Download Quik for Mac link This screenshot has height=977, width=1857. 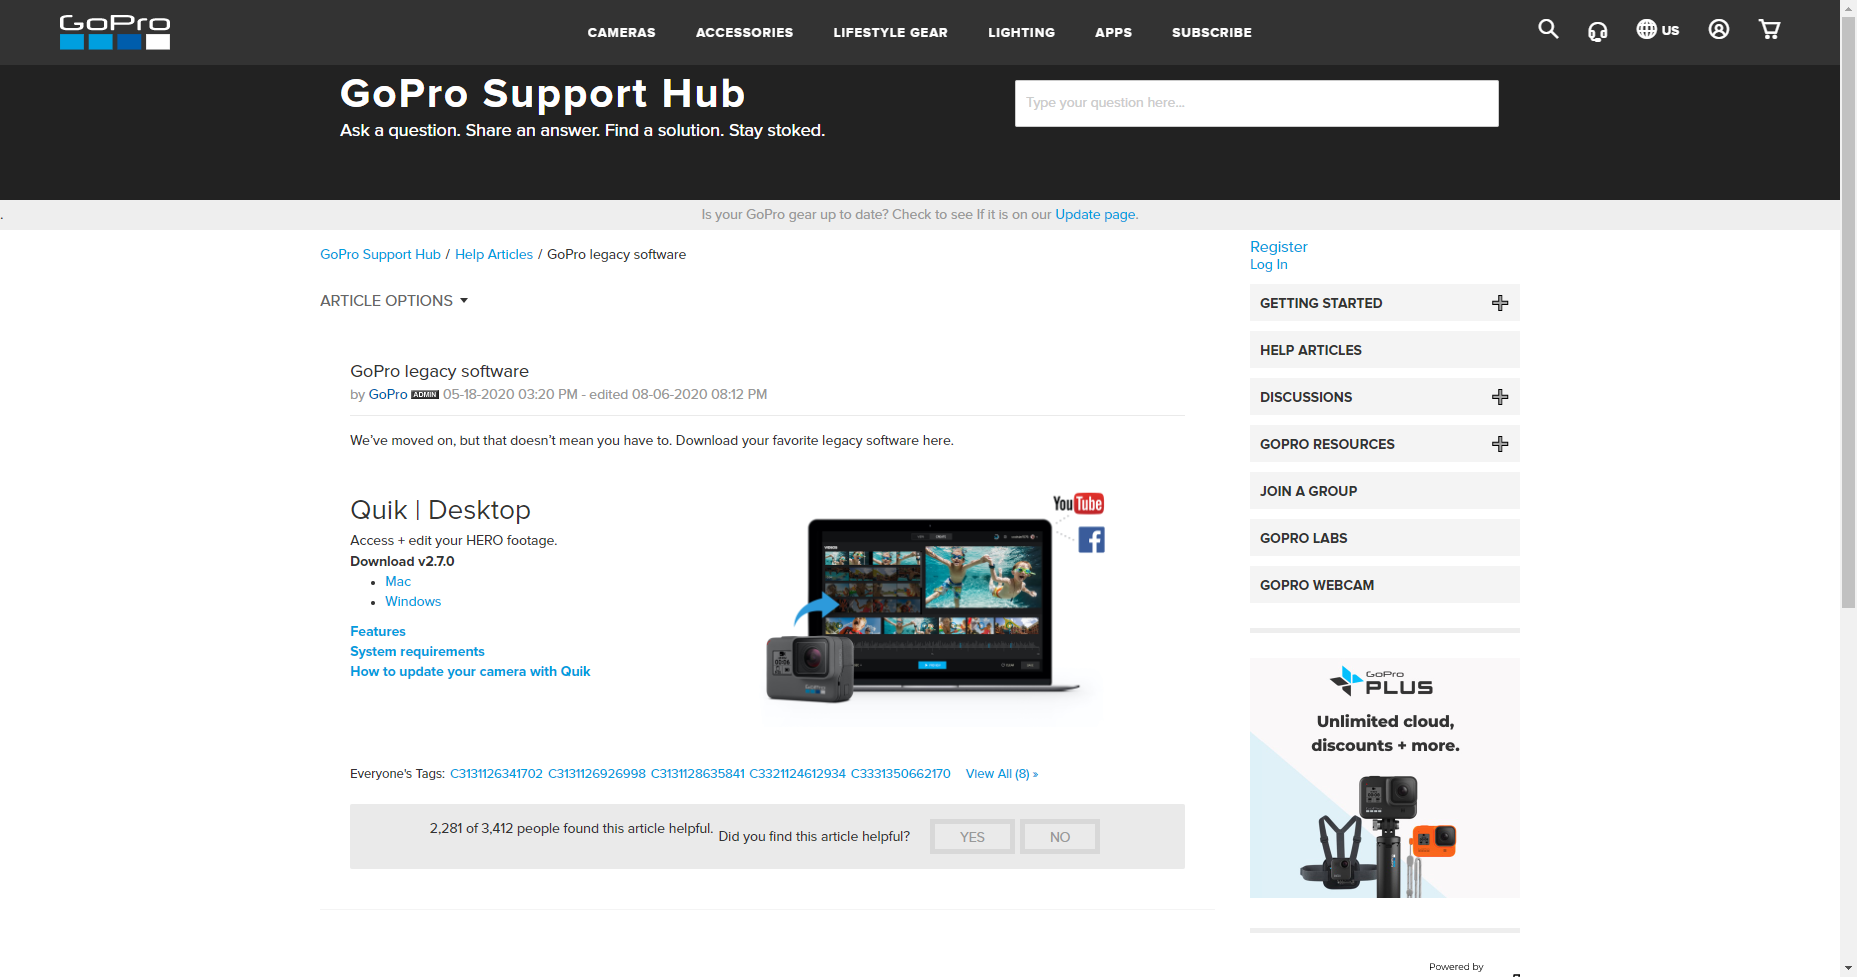click(x=398, y=582)
